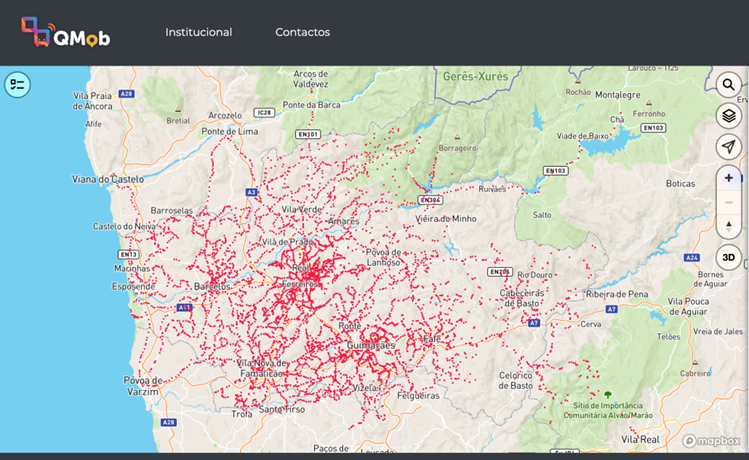The width and height of the screenshot is (749, 460).
Task: Click the Póvoa de Varzim label
Action: pyautogui.click(x=143, y=386)
